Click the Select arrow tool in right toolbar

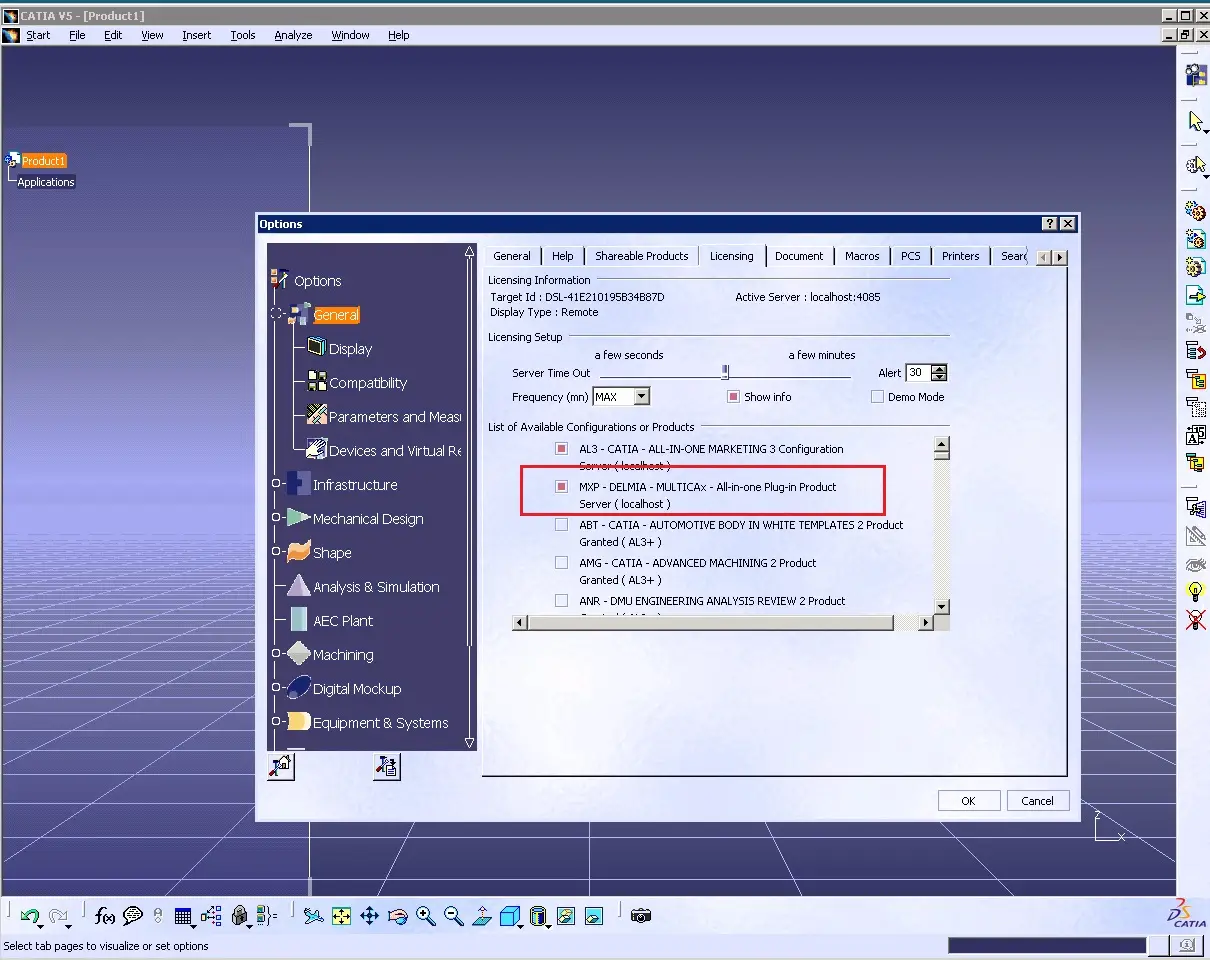(x=1195, y=122)
